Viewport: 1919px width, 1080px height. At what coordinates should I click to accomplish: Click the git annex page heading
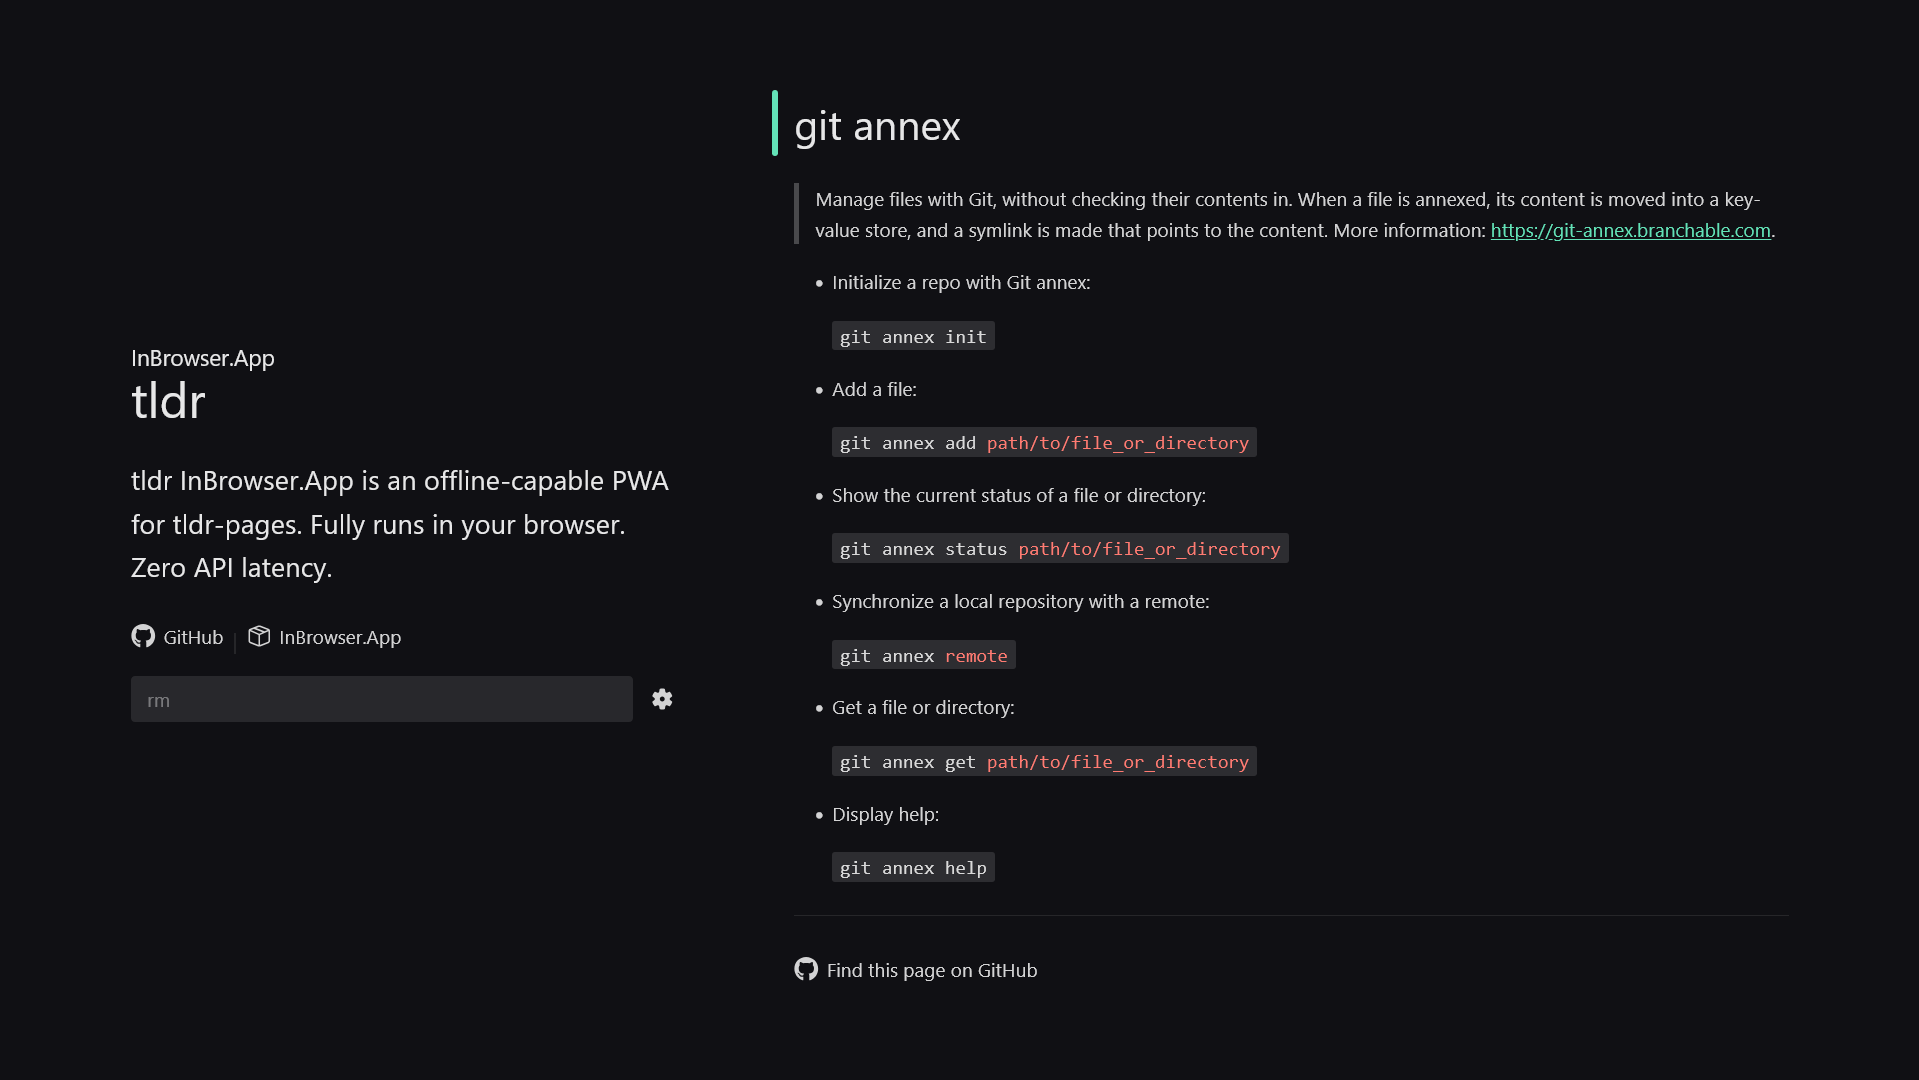[x=877, y=126]
